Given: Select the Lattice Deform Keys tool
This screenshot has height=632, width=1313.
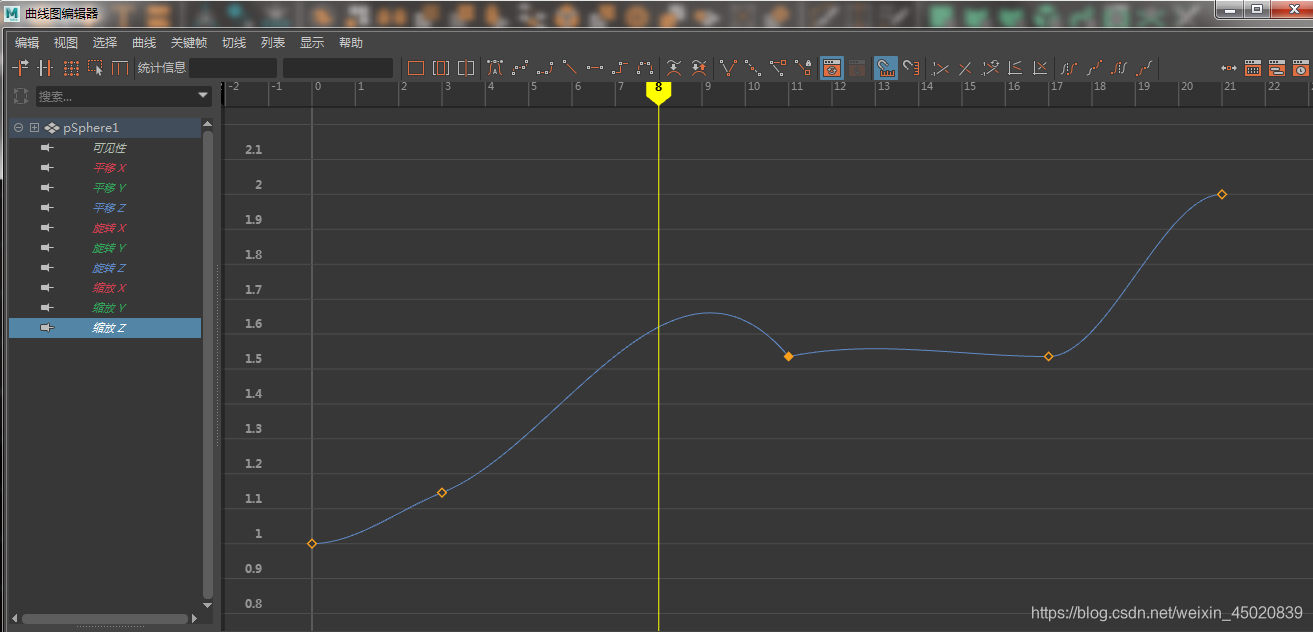Looking at the screenshot, I should (x=71, y=68).
